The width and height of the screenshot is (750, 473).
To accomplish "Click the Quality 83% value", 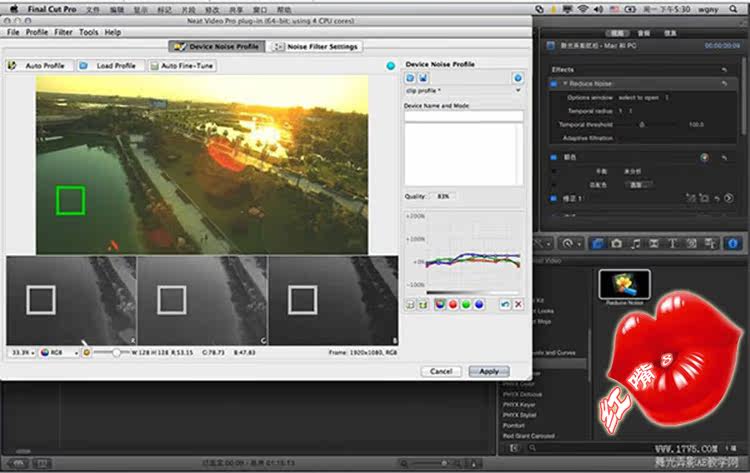I will pos(443,196).
